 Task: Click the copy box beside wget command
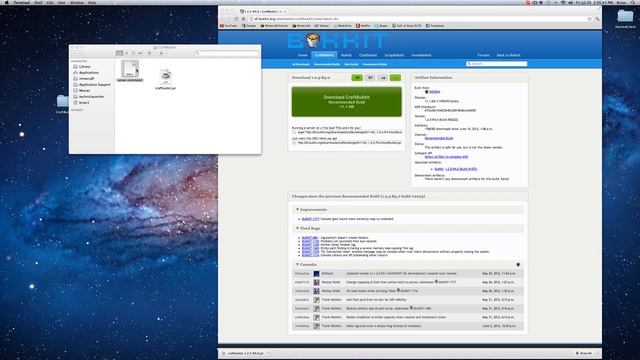coord(294,132)
